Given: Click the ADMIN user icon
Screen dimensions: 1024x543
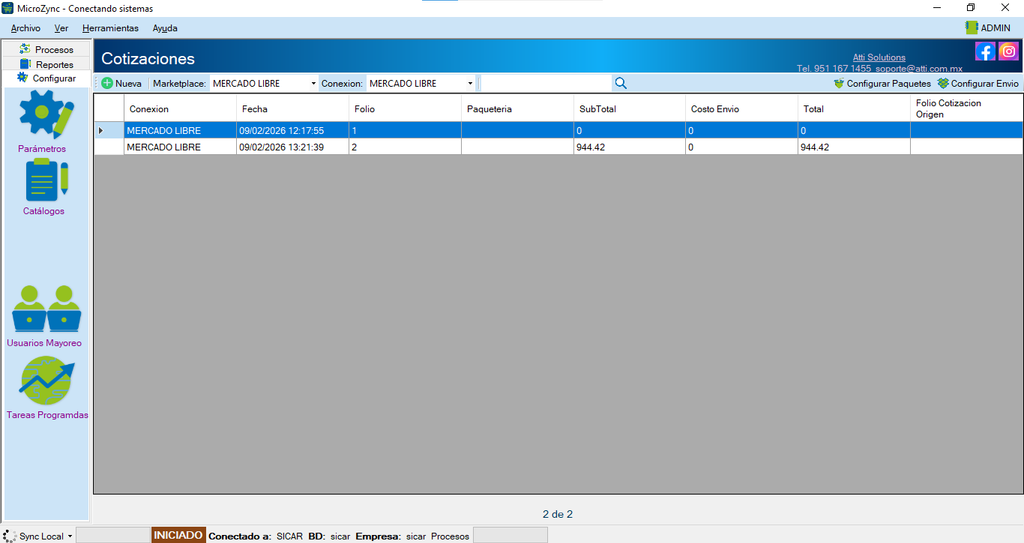Looking at the screenshot, I should point(972,27).
